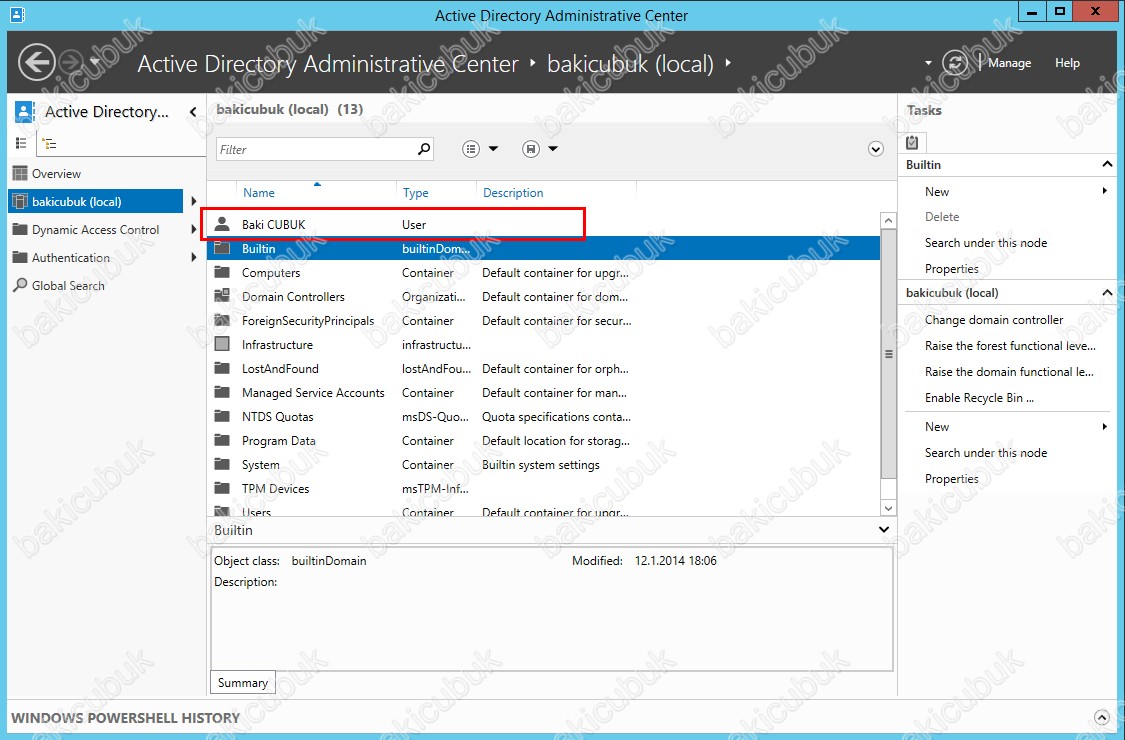Open the Help menu

(x=1067, y=62)
